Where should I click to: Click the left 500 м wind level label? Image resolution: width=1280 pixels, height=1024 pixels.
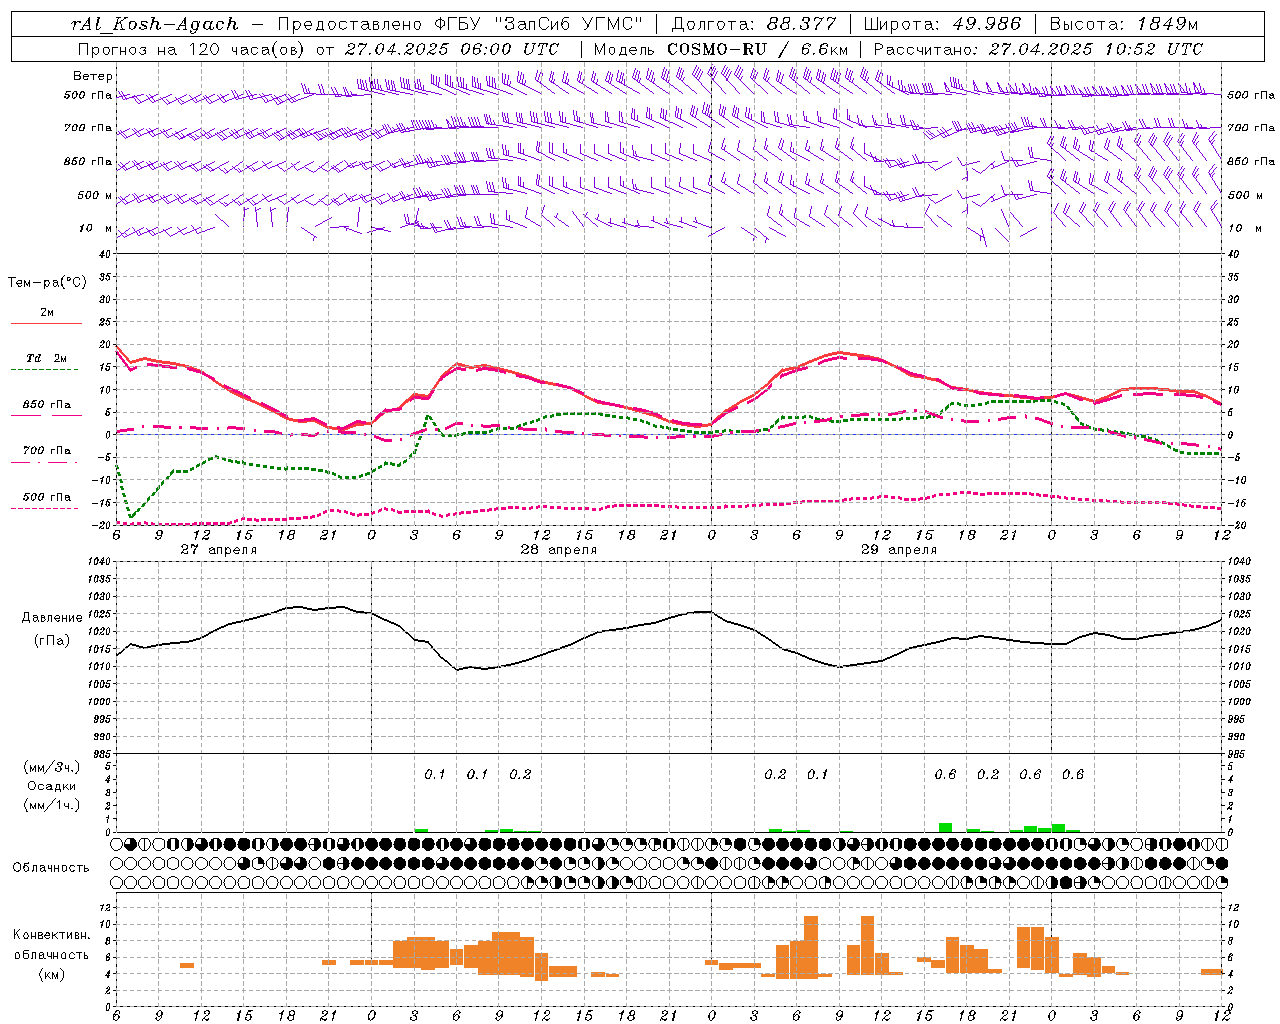click(x=95, y=195)
